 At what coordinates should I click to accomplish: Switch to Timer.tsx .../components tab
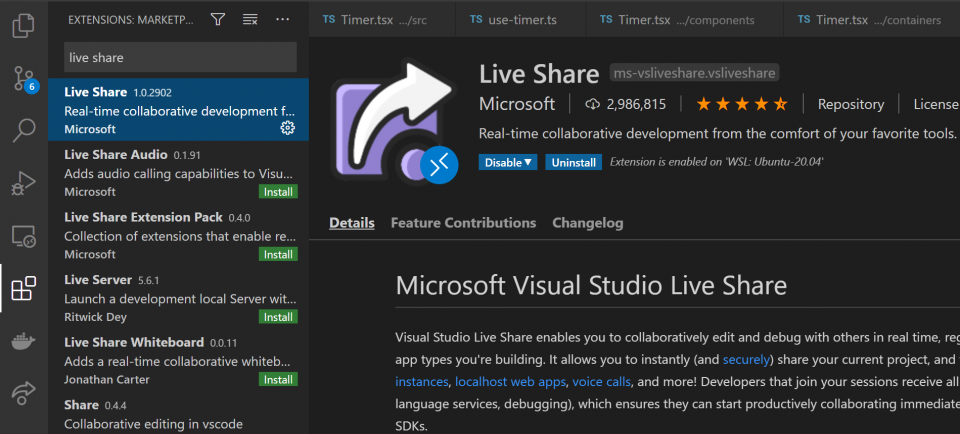pos(684,20)
